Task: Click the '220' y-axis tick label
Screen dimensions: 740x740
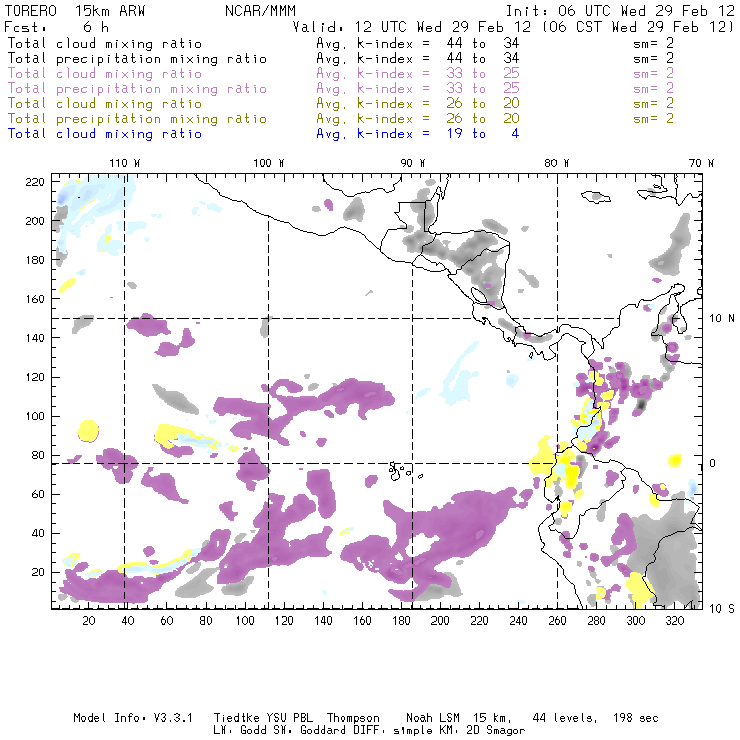Action: pos(35,182)
